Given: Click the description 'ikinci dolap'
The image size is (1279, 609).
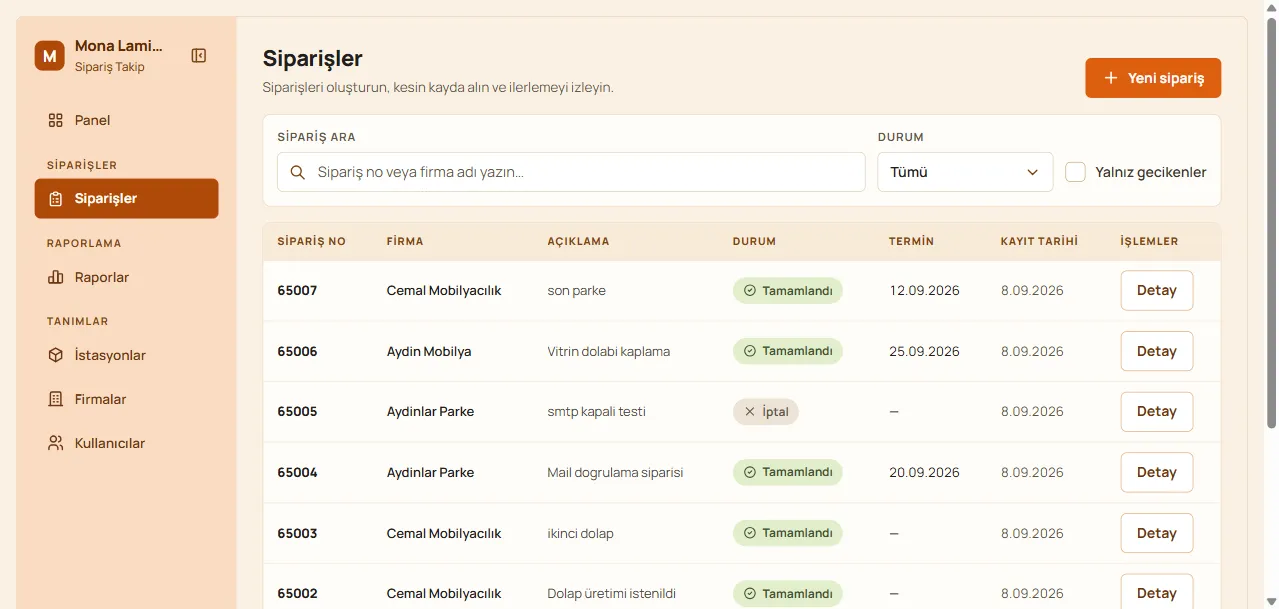Looking at the screenshot, I should [581, 533].
